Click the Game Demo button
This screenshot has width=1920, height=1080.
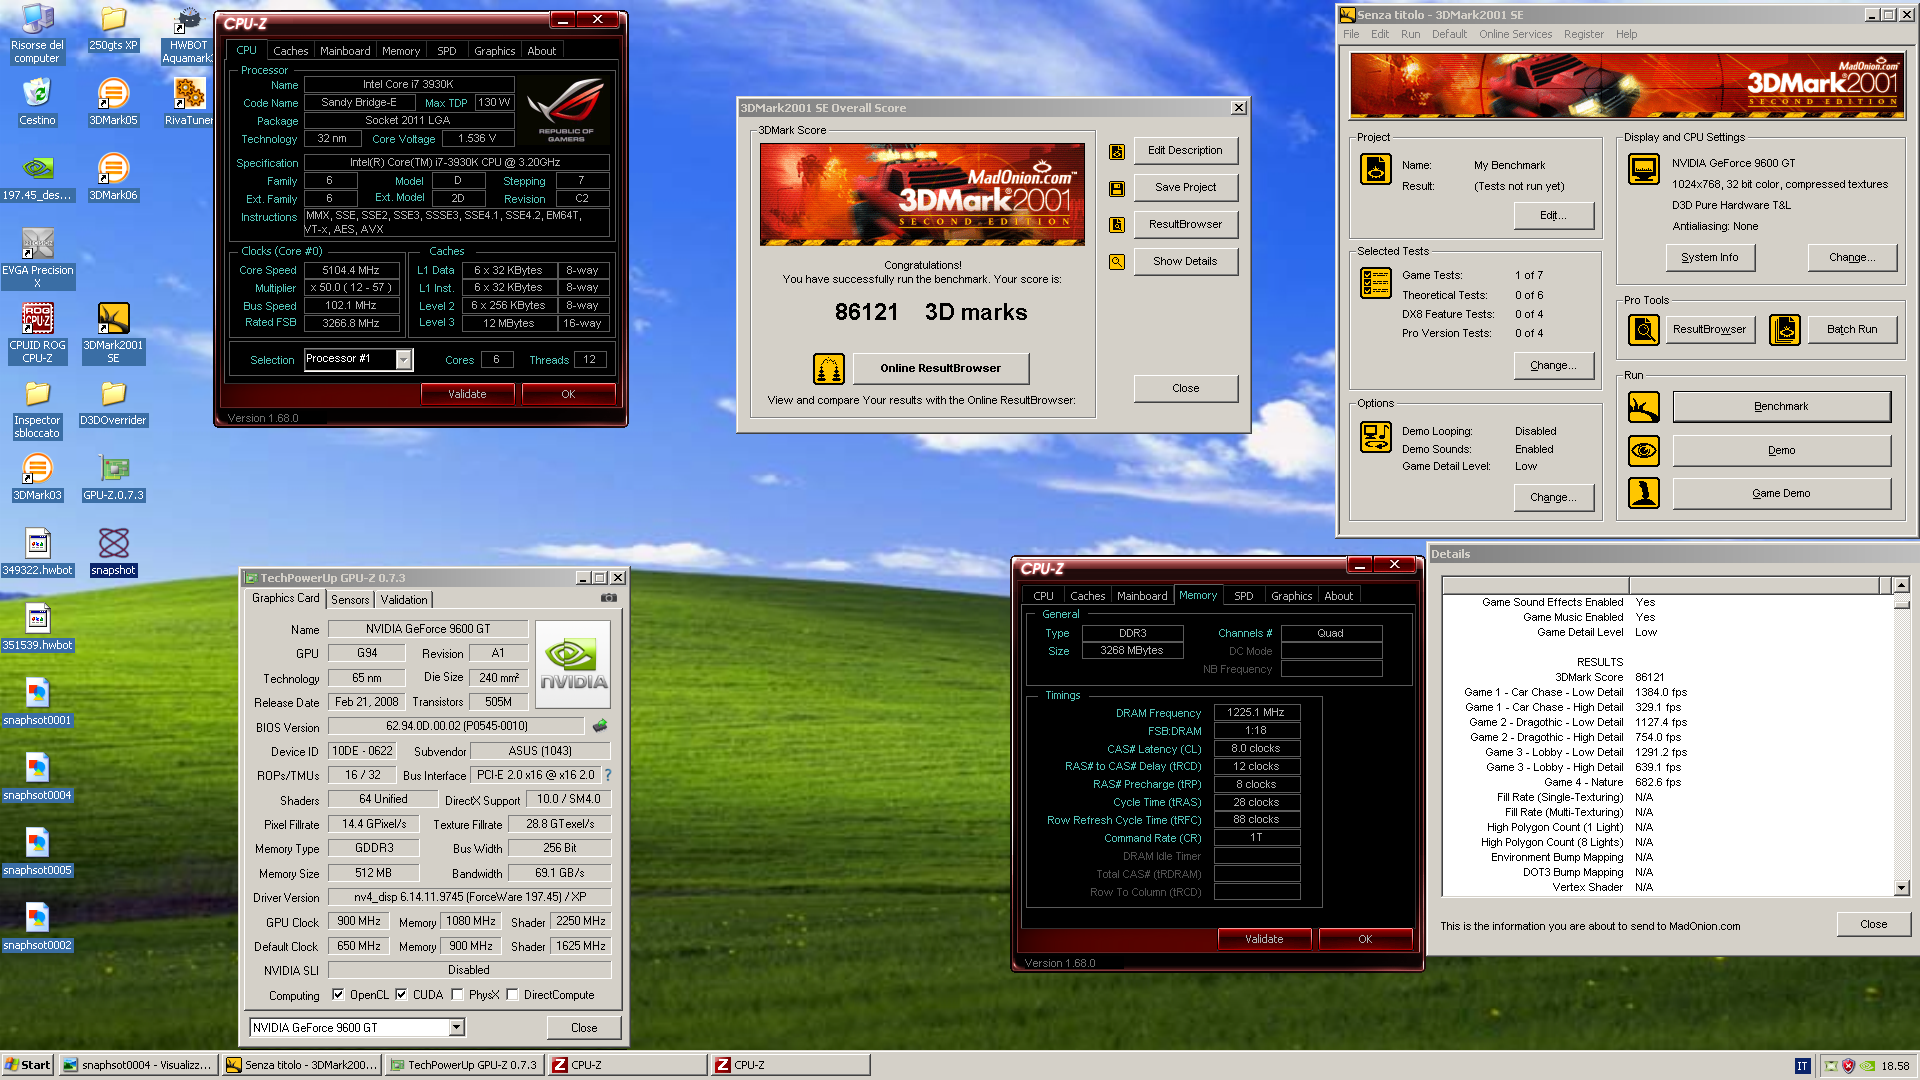(1781, 494)
